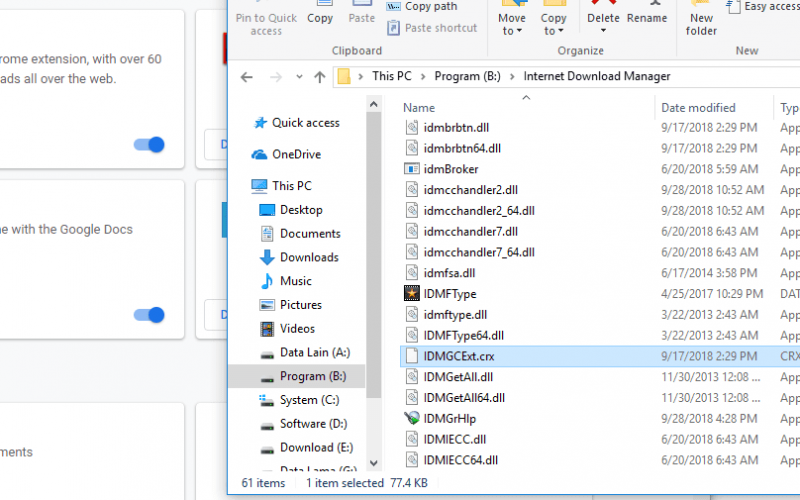Open Downloads in the navigation pane
The image size is (800, 500).
[299, 257]
